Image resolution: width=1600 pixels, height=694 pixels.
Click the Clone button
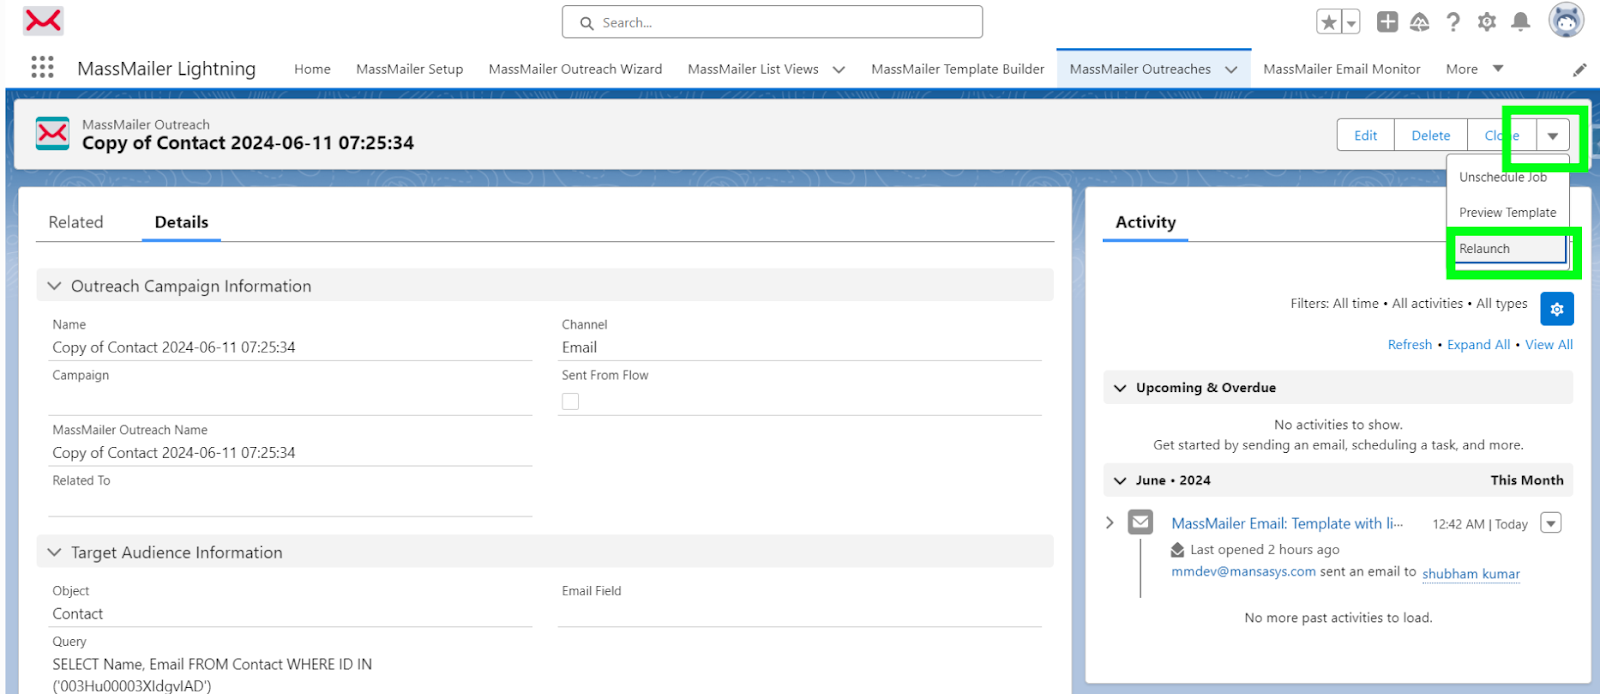click(1502, 135)
